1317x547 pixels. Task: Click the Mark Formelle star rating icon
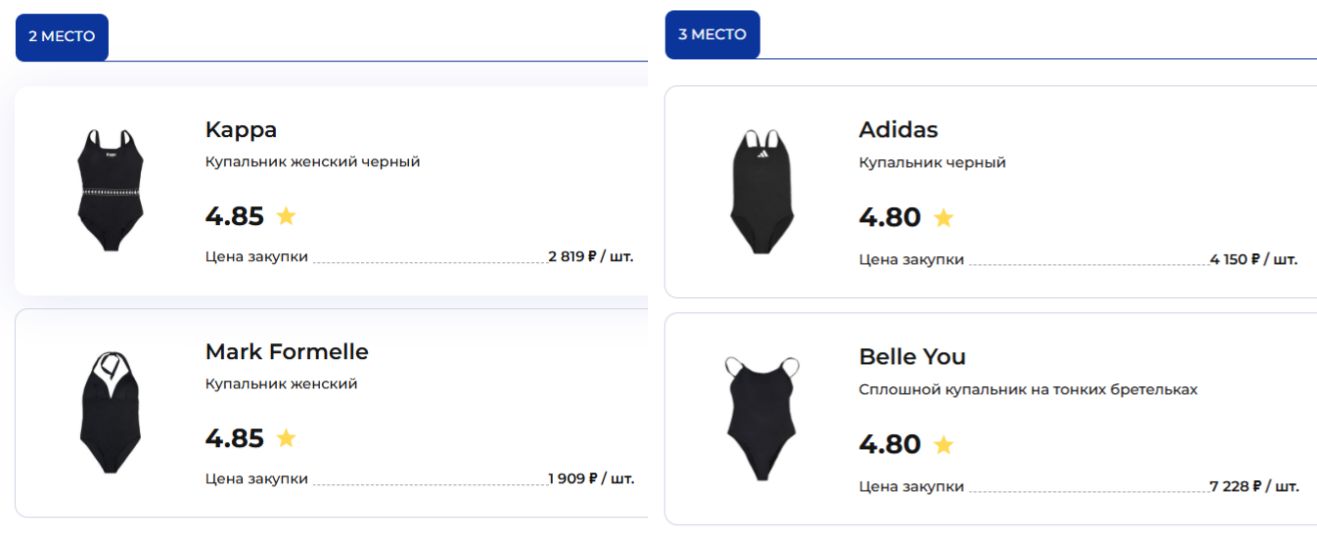[286, 438]
